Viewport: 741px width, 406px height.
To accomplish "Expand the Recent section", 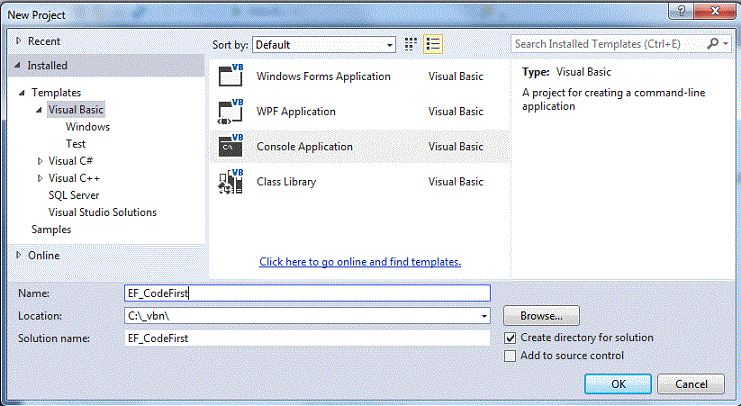I will tap(18, 41).
